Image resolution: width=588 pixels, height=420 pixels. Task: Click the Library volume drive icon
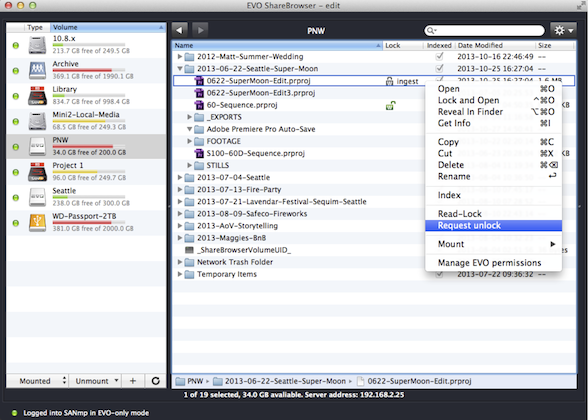pos(38,96)
